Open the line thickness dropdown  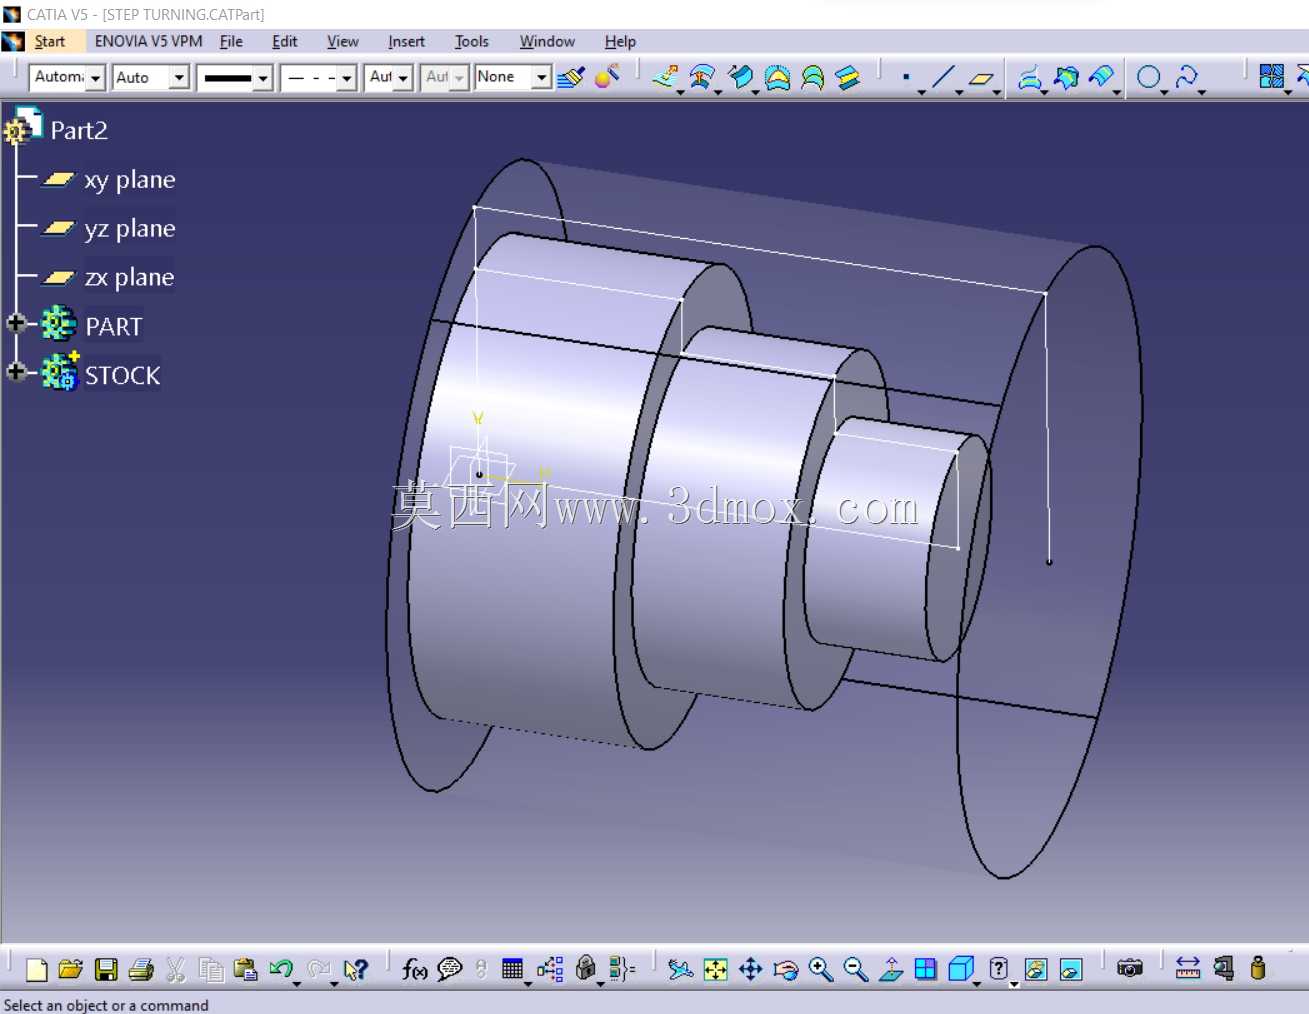[263, 78]
